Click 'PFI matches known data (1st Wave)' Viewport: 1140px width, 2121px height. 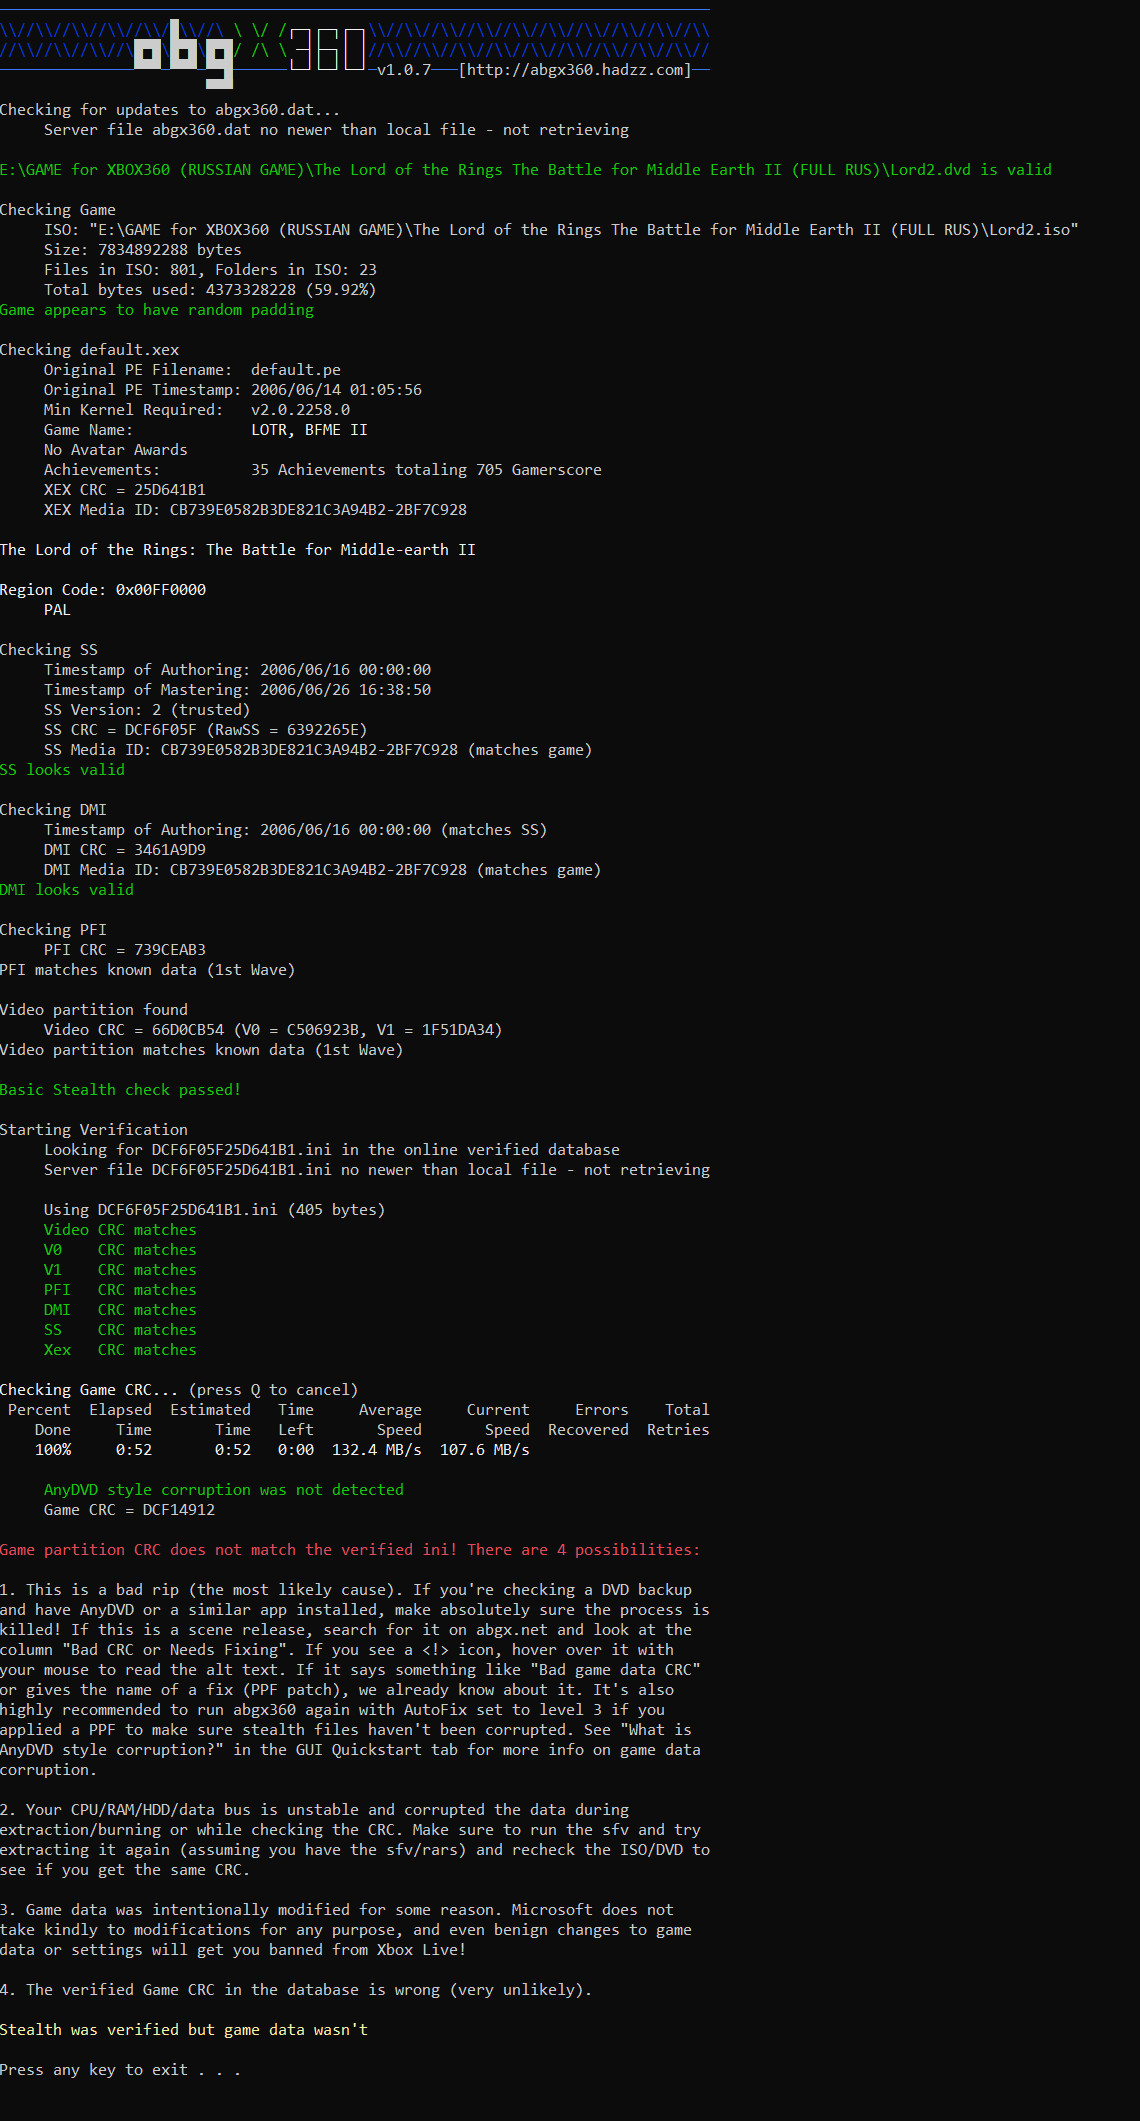[147, 970]
